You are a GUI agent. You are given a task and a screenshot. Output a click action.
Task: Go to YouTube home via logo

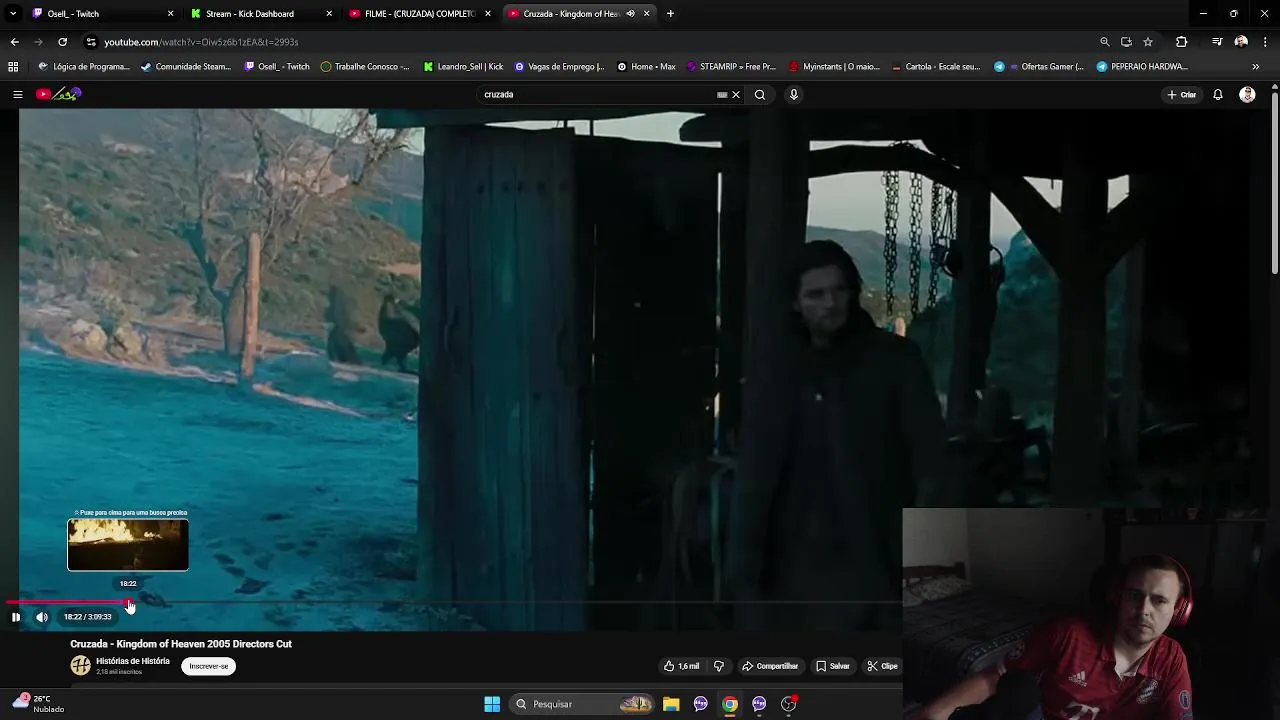pyautogui.click(x=59, y=94)
